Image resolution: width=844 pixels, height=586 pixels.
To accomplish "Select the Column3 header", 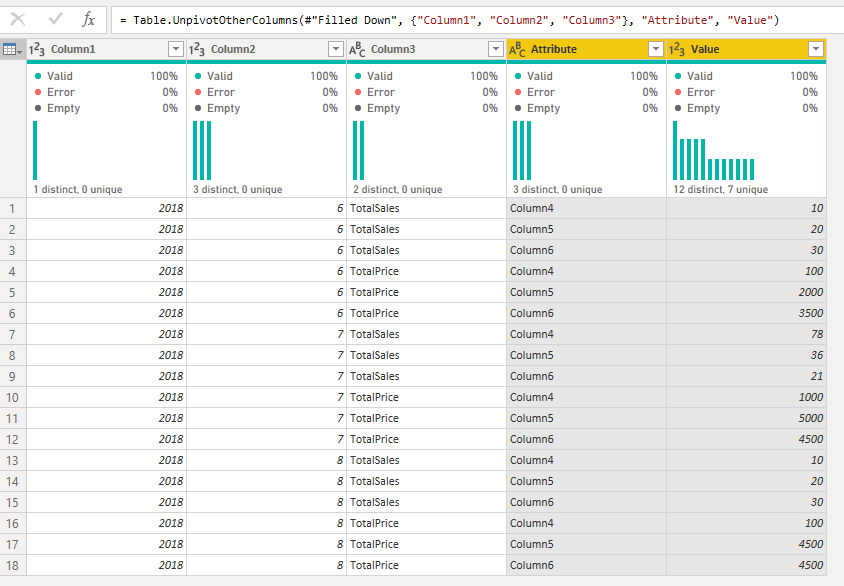I will [x=426, y=50].
